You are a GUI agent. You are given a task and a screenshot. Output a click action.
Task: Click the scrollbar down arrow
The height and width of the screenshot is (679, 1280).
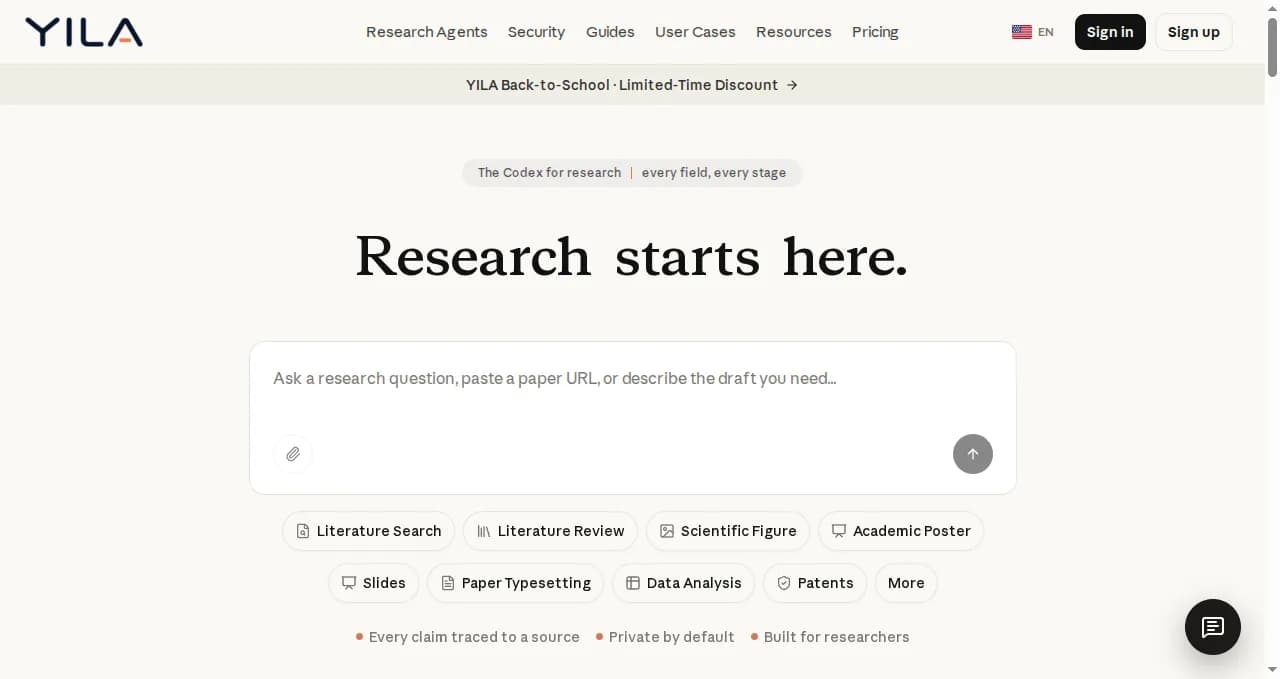coord(1272,670)
